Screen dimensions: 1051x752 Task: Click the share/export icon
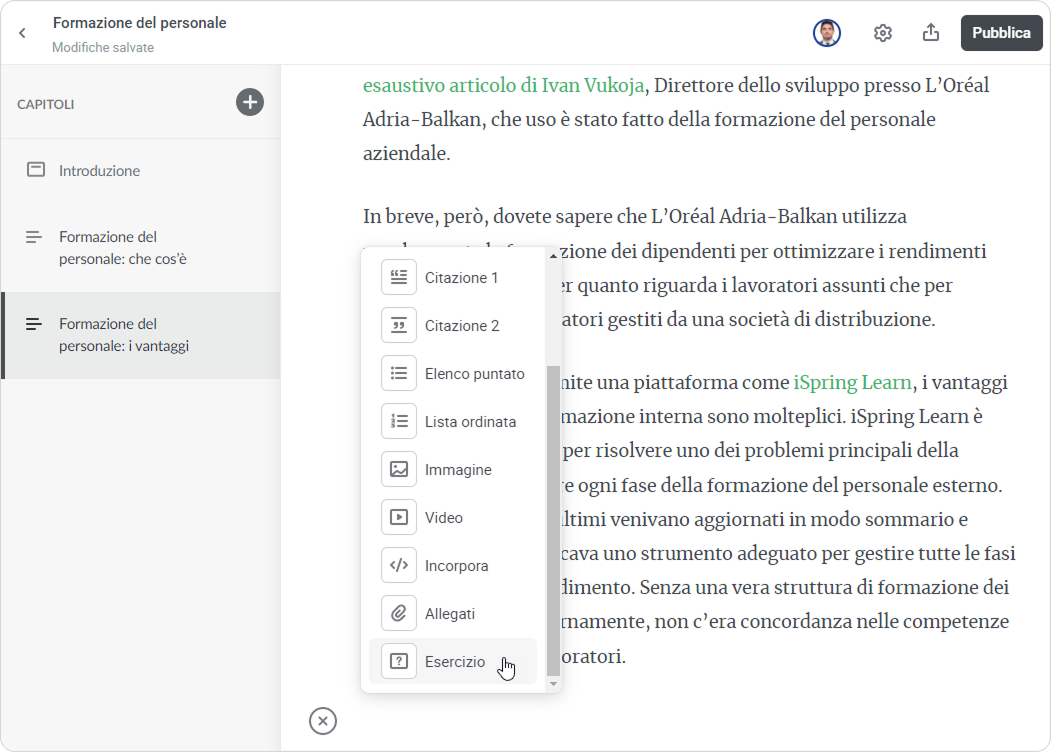930,33
